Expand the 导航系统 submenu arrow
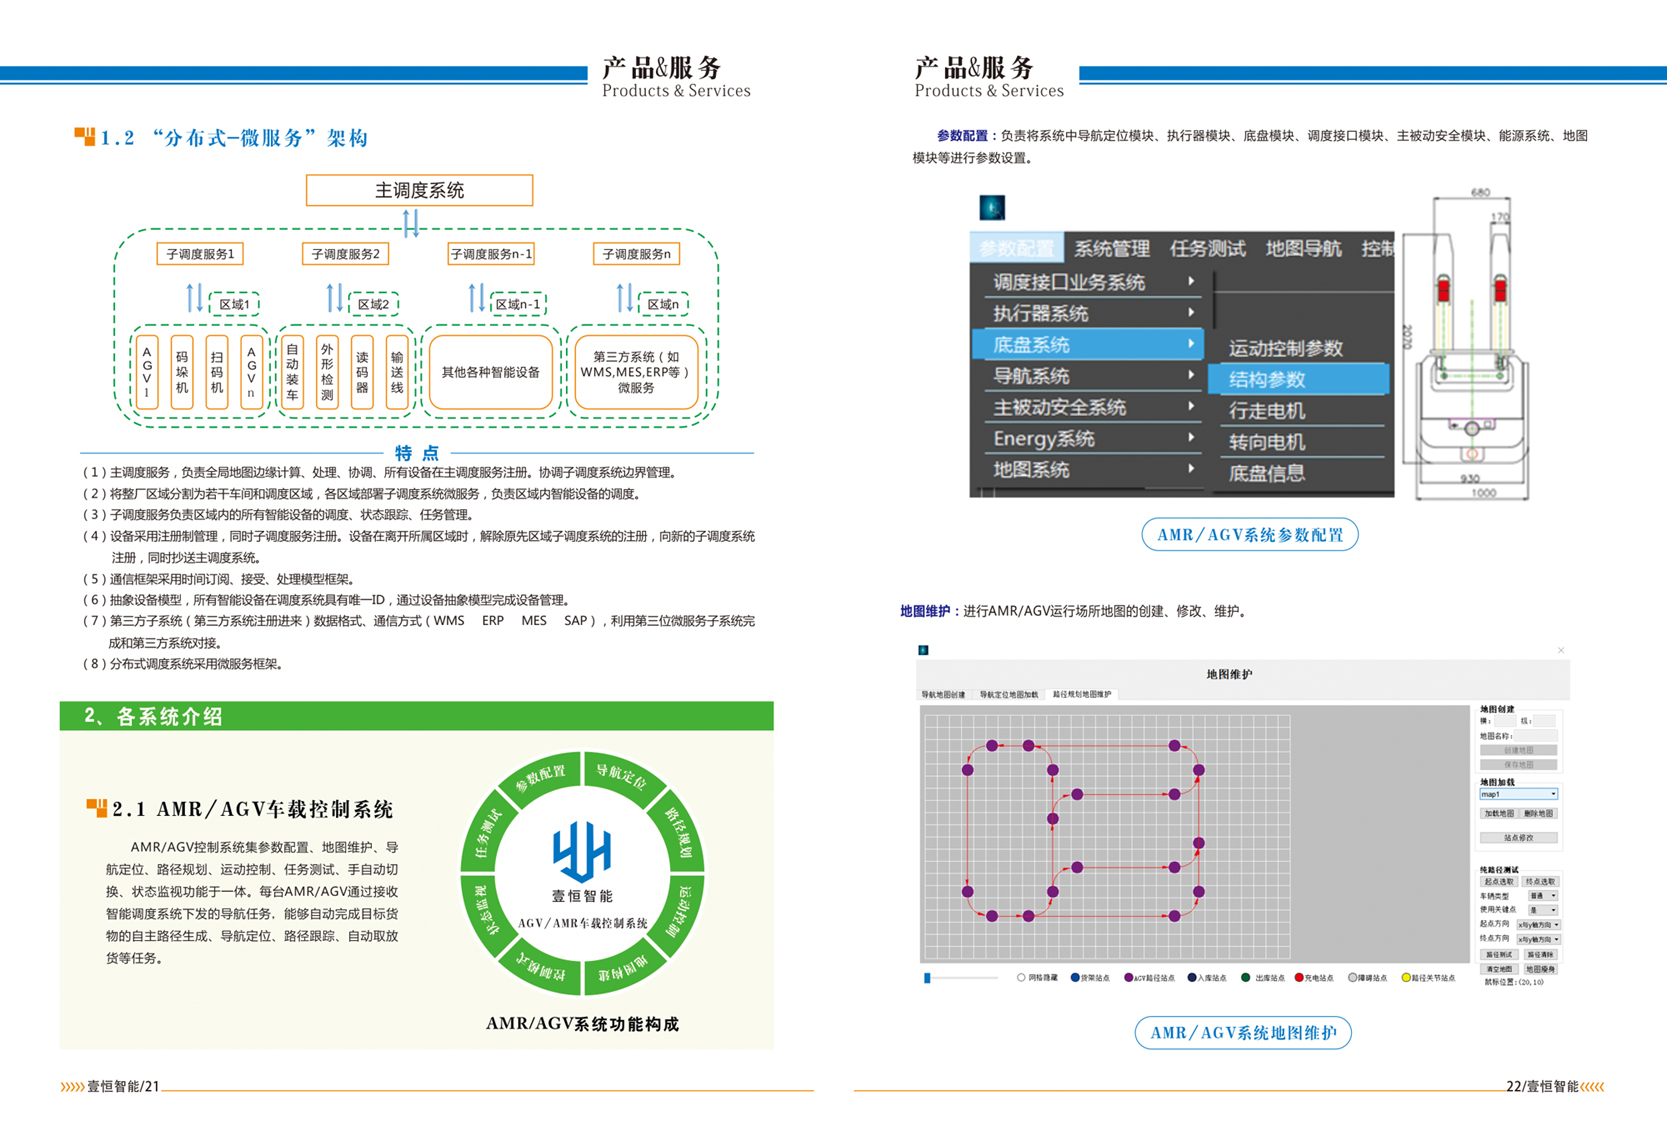 tap(1190, 376)
